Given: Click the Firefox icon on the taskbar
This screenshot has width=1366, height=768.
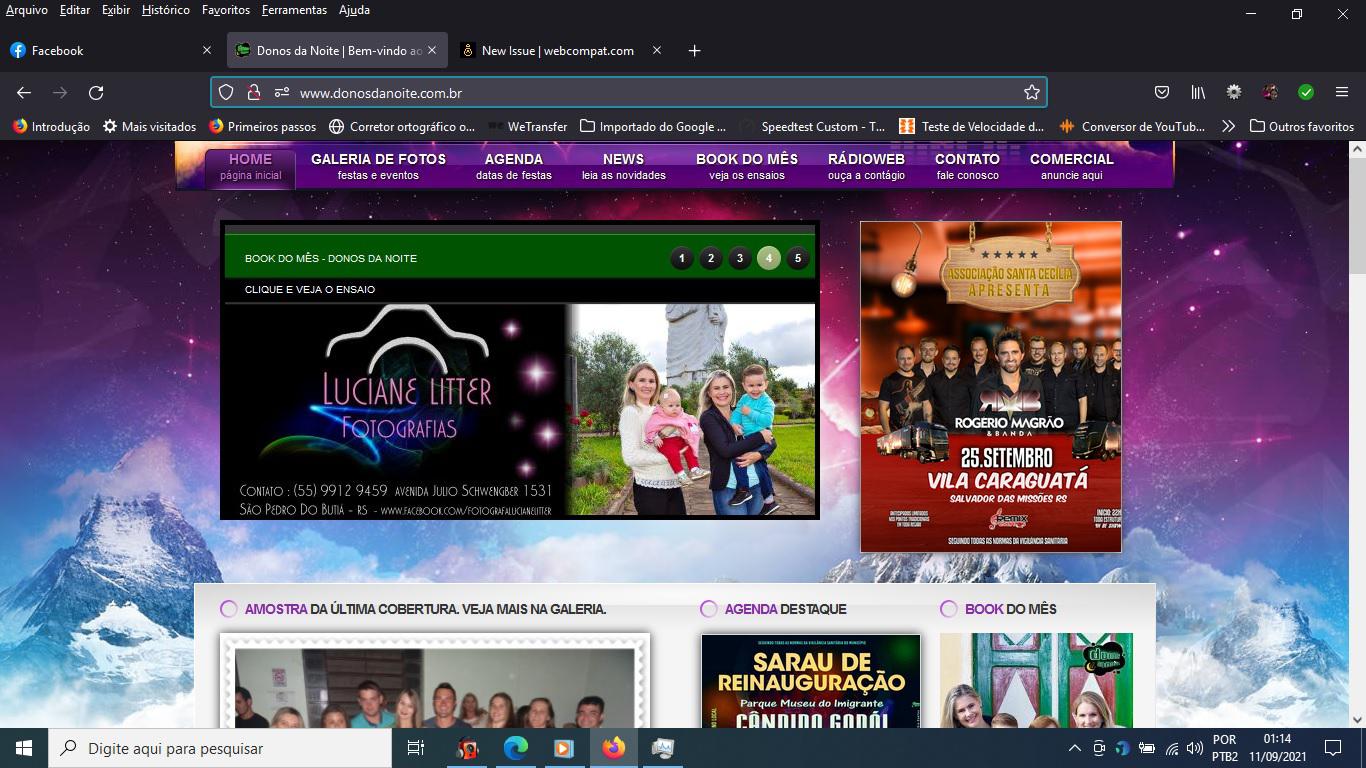Looking at the screenshot, I should click(614, 748).
